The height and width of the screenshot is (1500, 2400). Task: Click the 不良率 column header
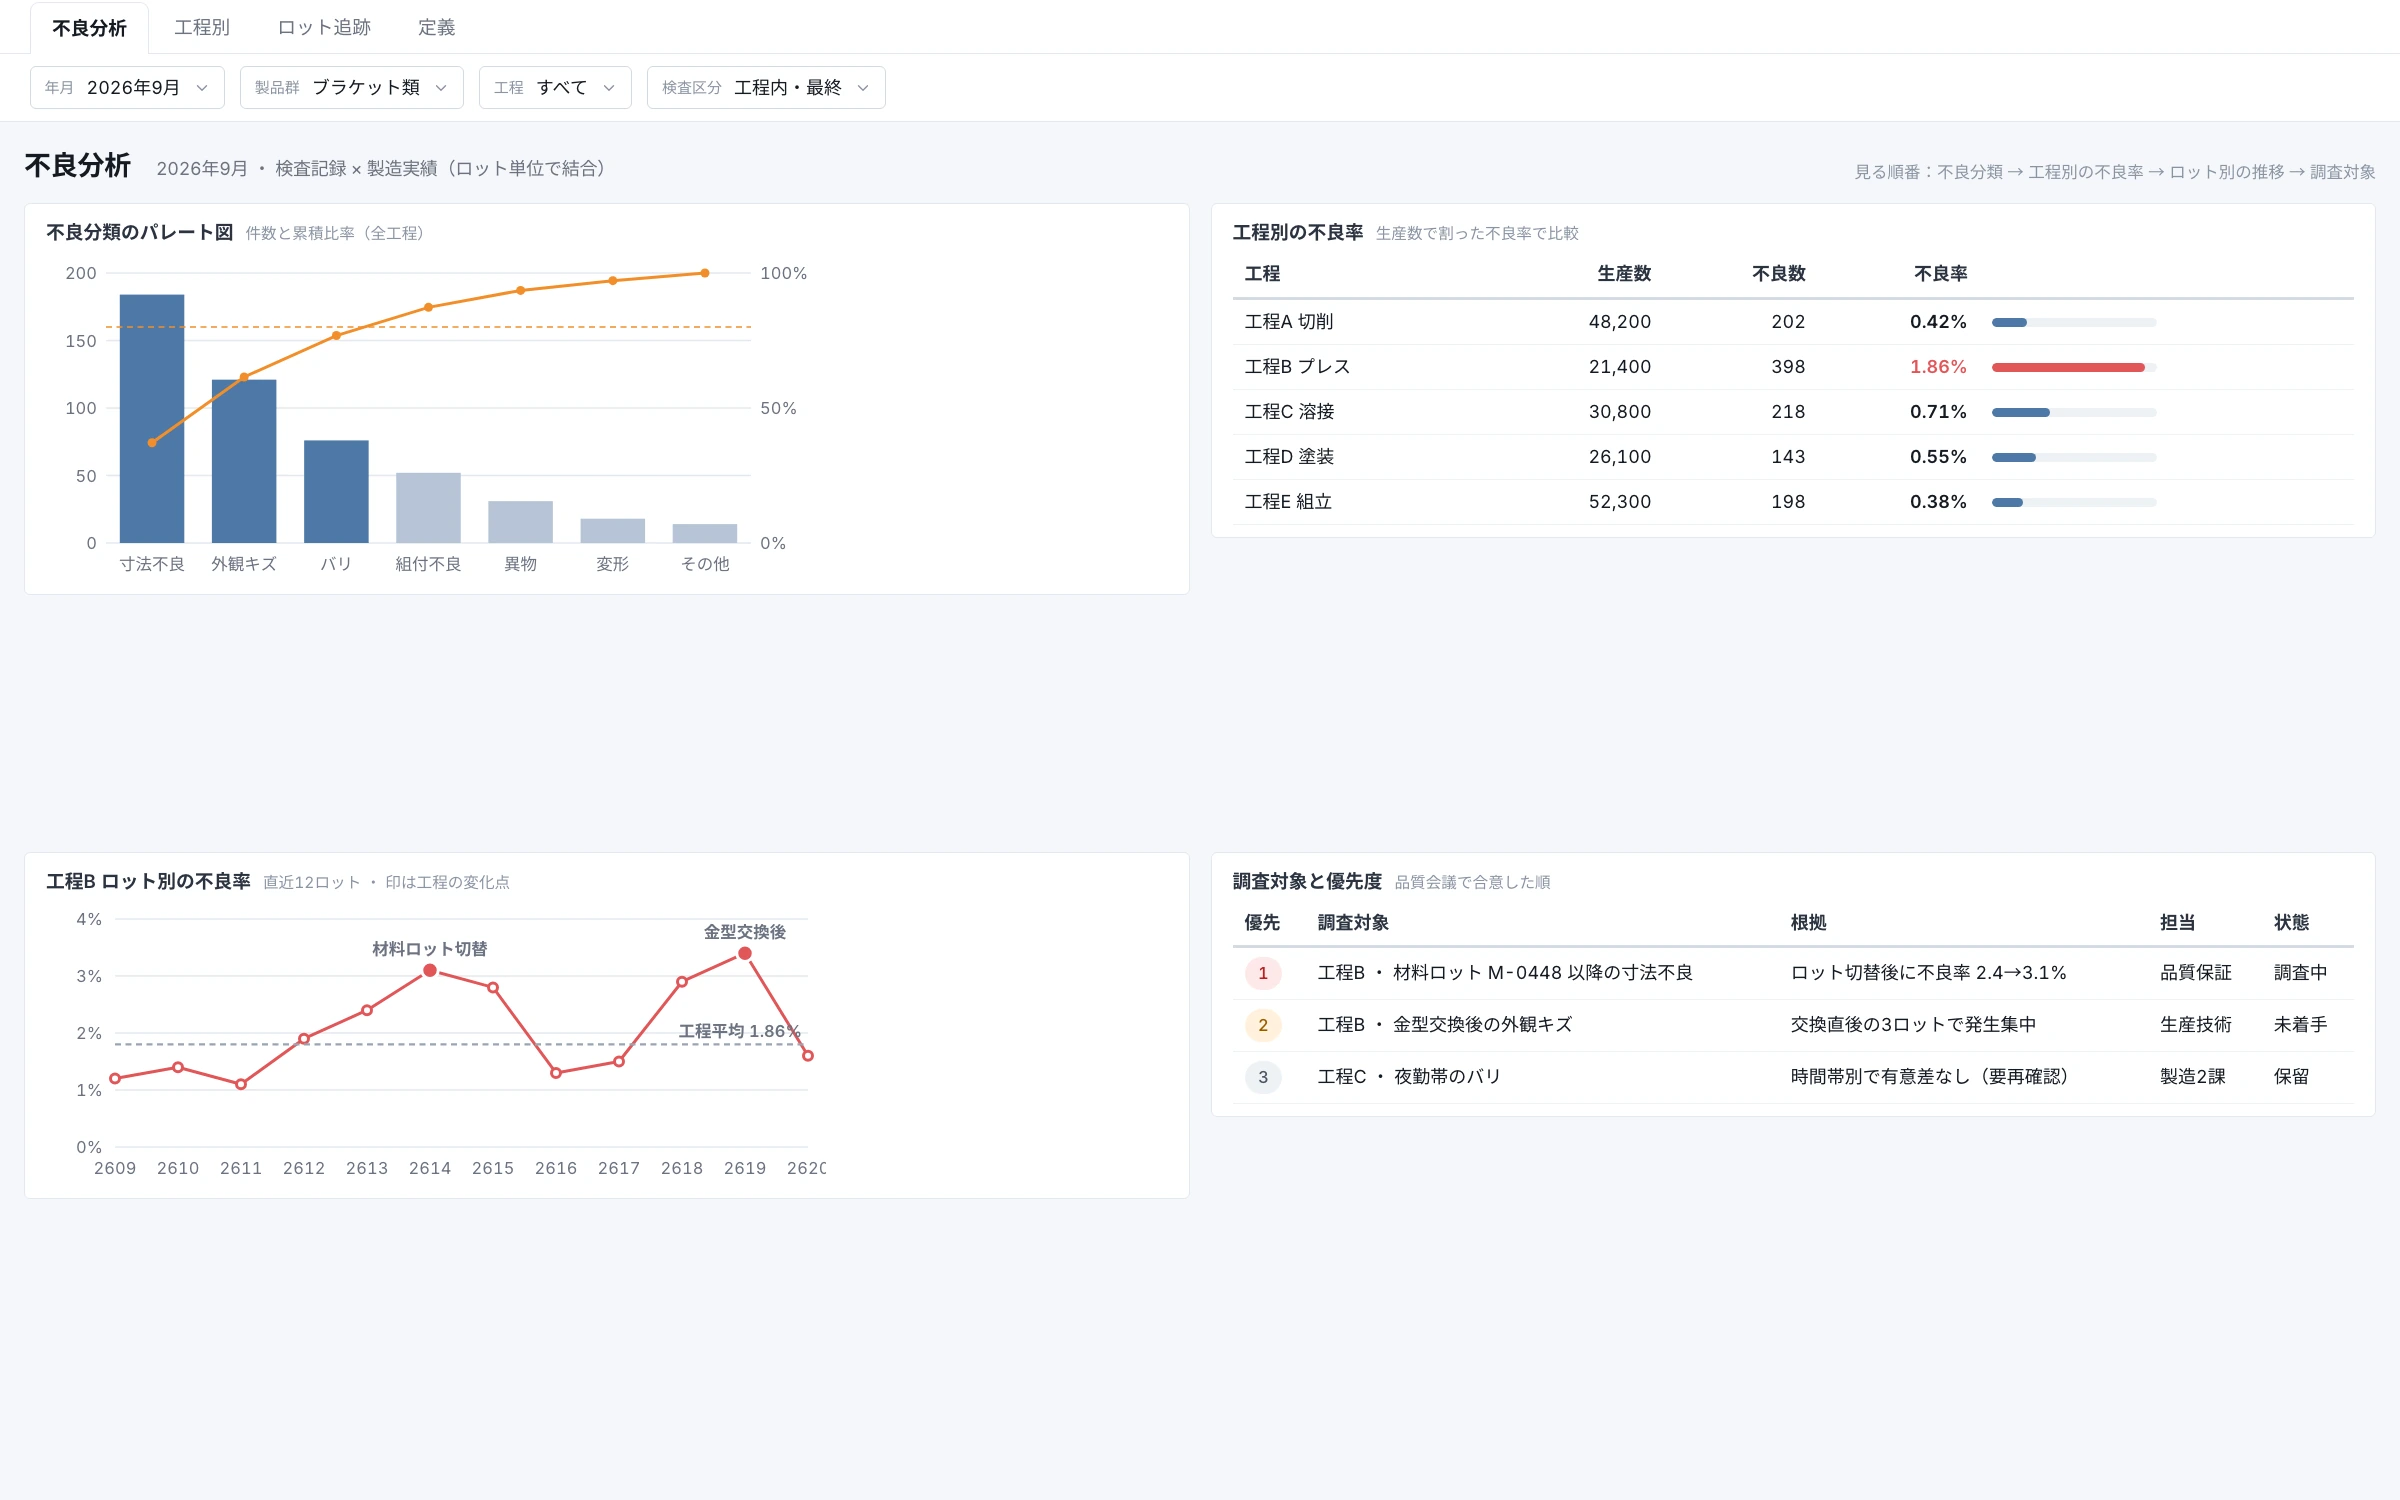1940,273
